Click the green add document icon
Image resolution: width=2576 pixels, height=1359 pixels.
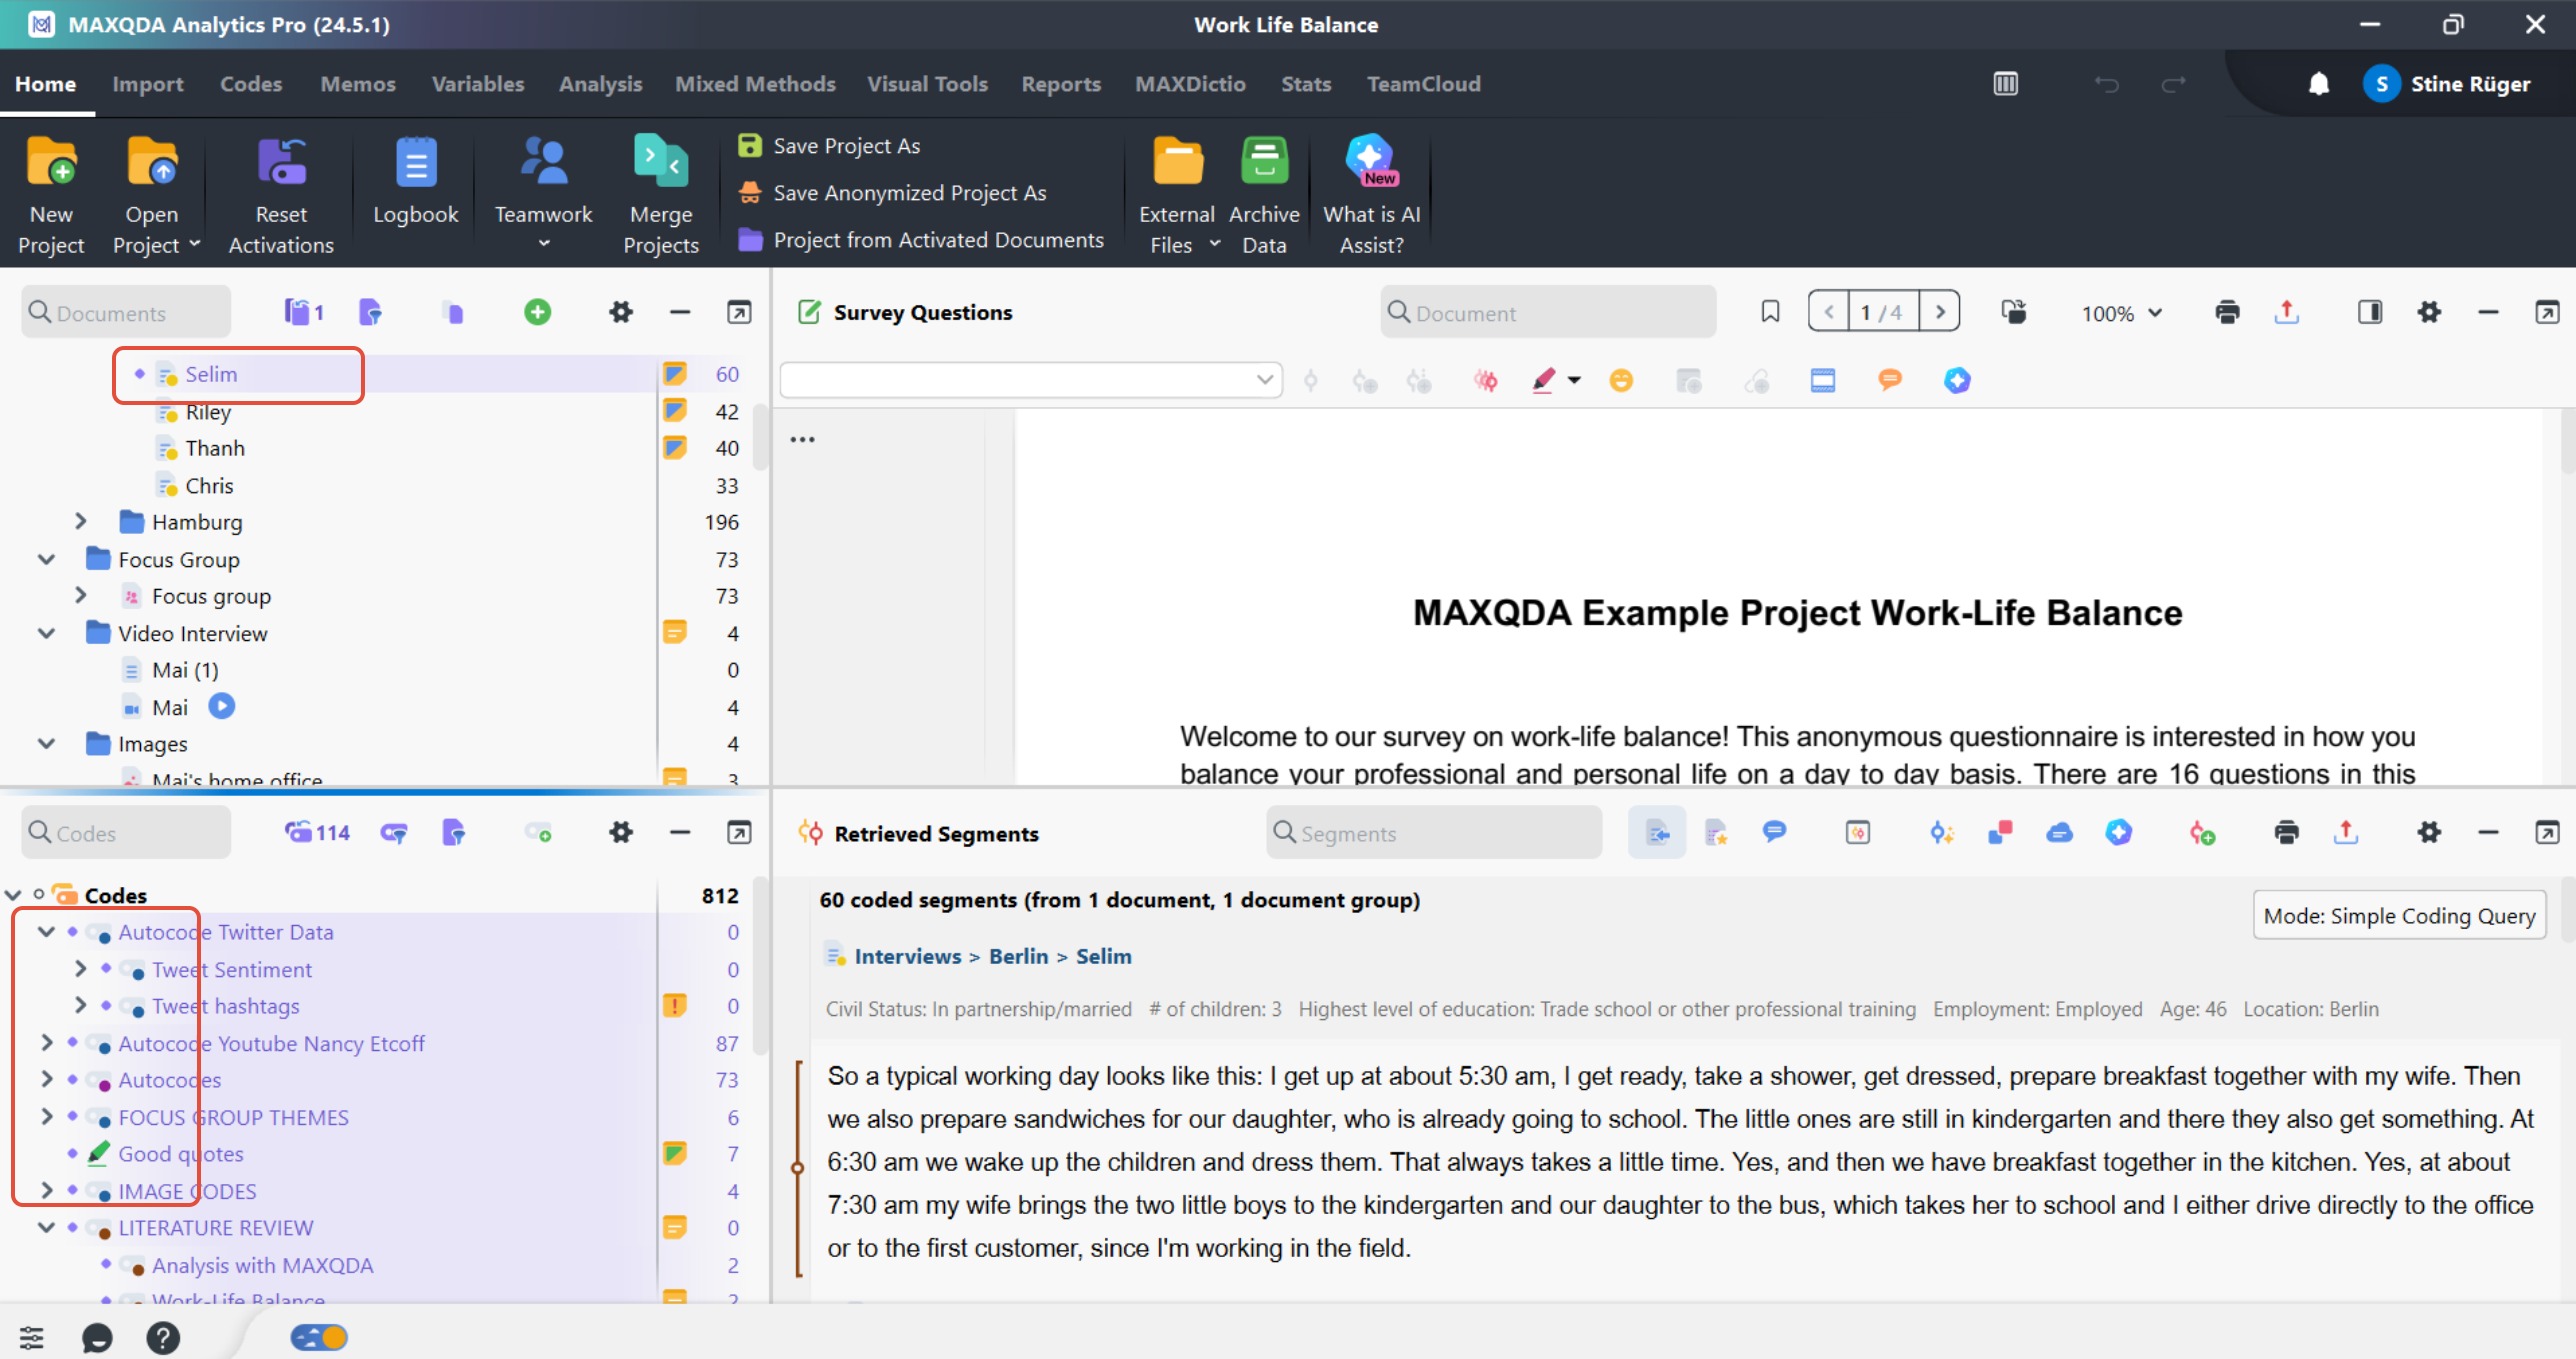click(537, 312)
